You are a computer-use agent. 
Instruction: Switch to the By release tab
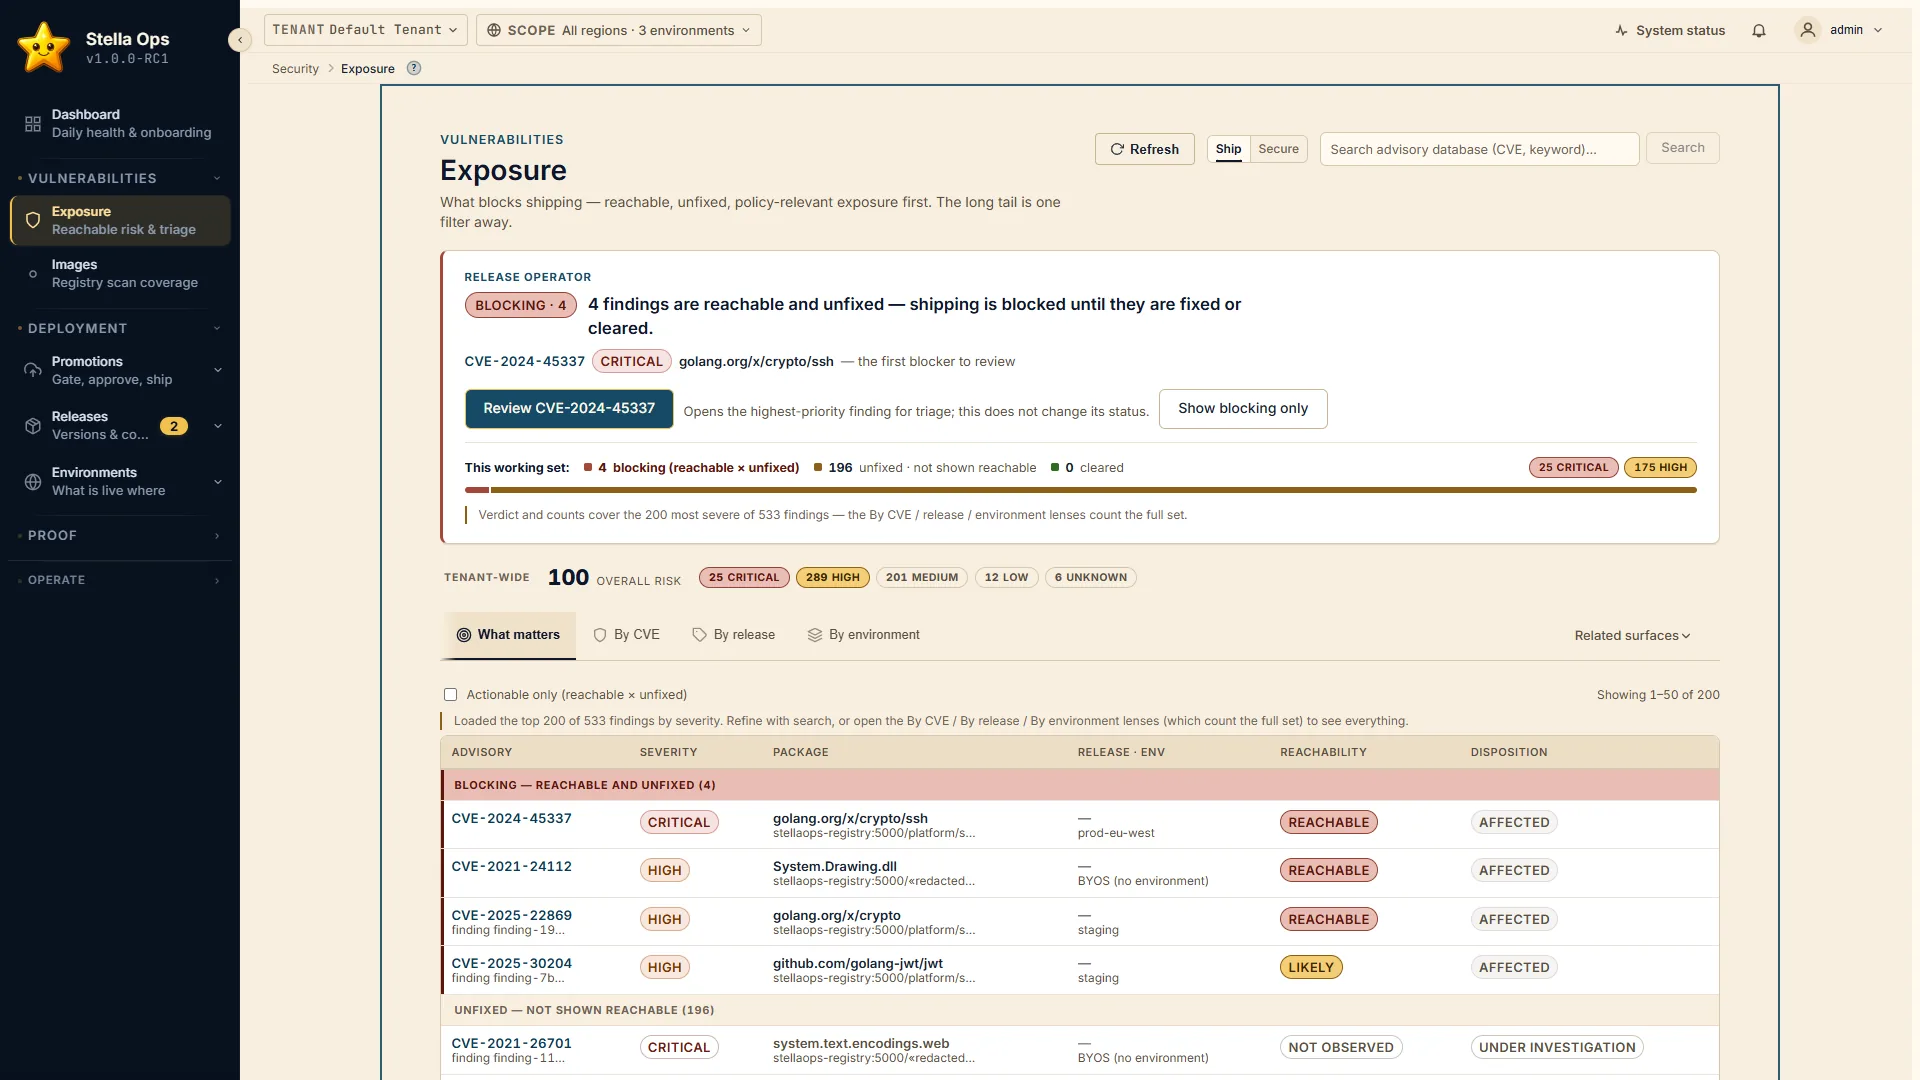click(x=734, y=635)
